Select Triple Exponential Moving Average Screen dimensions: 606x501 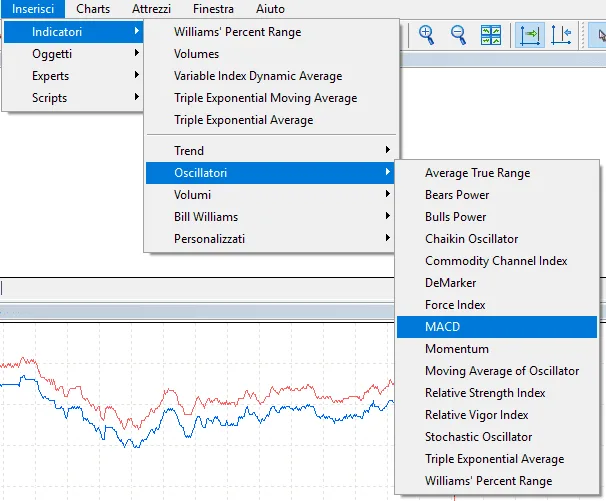[x=271, y=98]
